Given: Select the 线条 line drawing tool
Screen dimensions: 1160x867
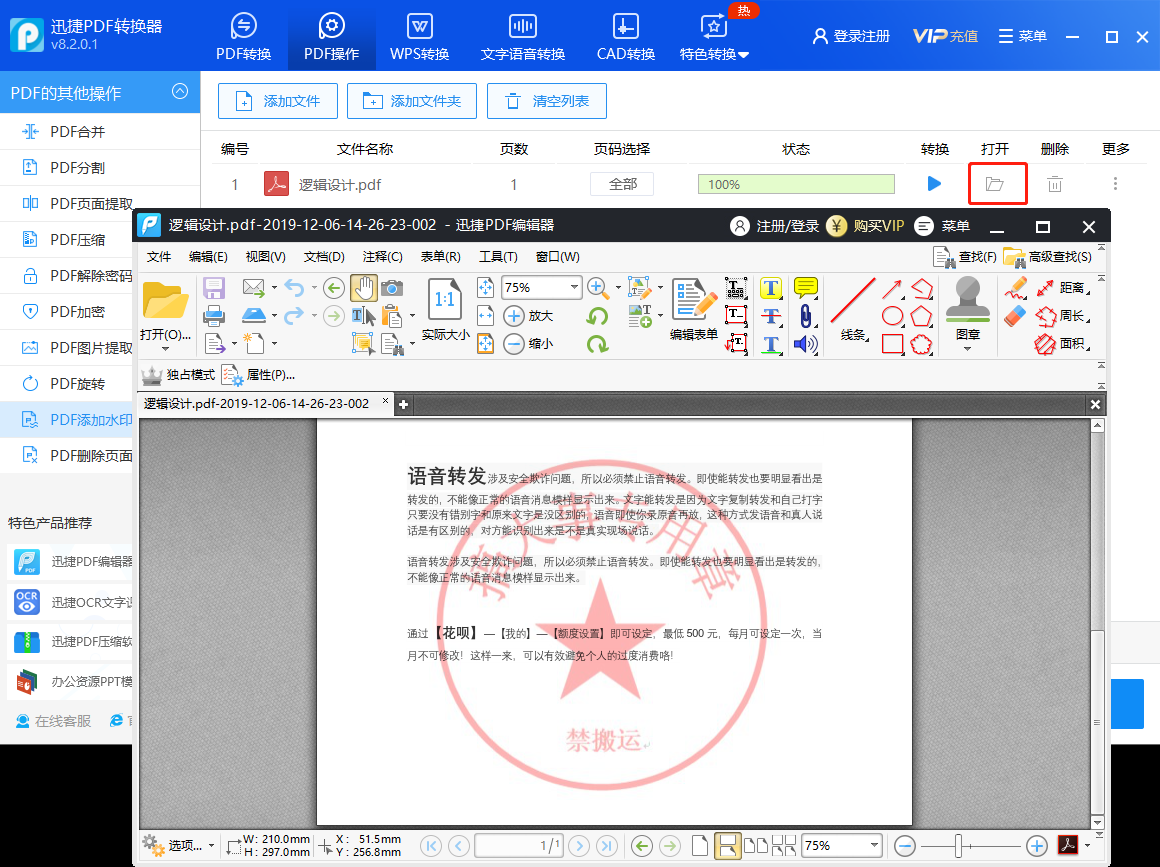Looking at the screenshot, I should coord(853,309).
